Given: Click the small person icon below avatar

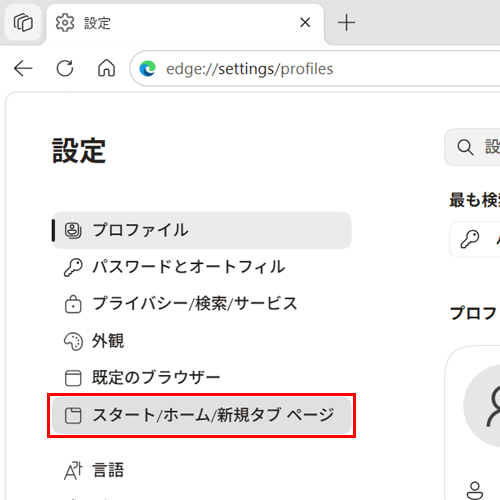Looking at the screenshot, I should pyautogui.click(x=475, y=490).
